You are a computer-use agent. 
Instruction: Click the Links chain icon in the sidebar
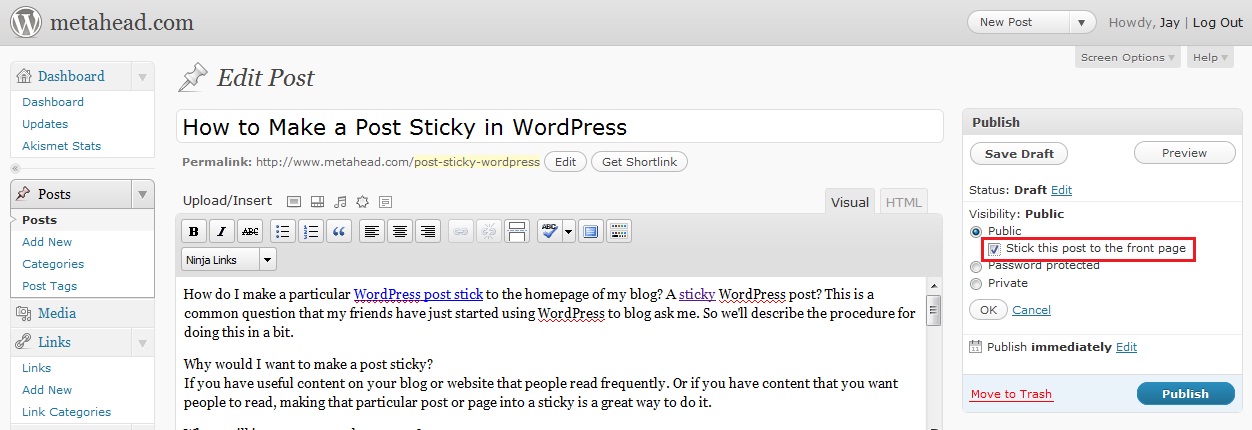pyautogui.click(x=23, y=342)
